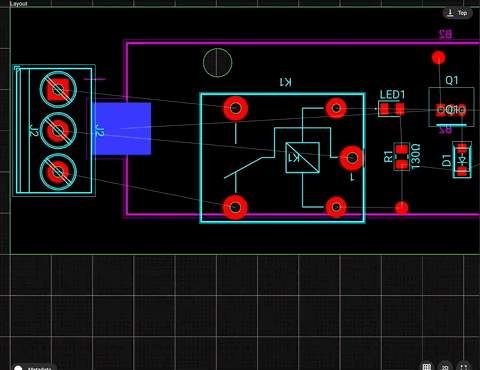
Task: Click the relay coil symbol inside K1
Action: pyautogui.click(x=302, y=157)
